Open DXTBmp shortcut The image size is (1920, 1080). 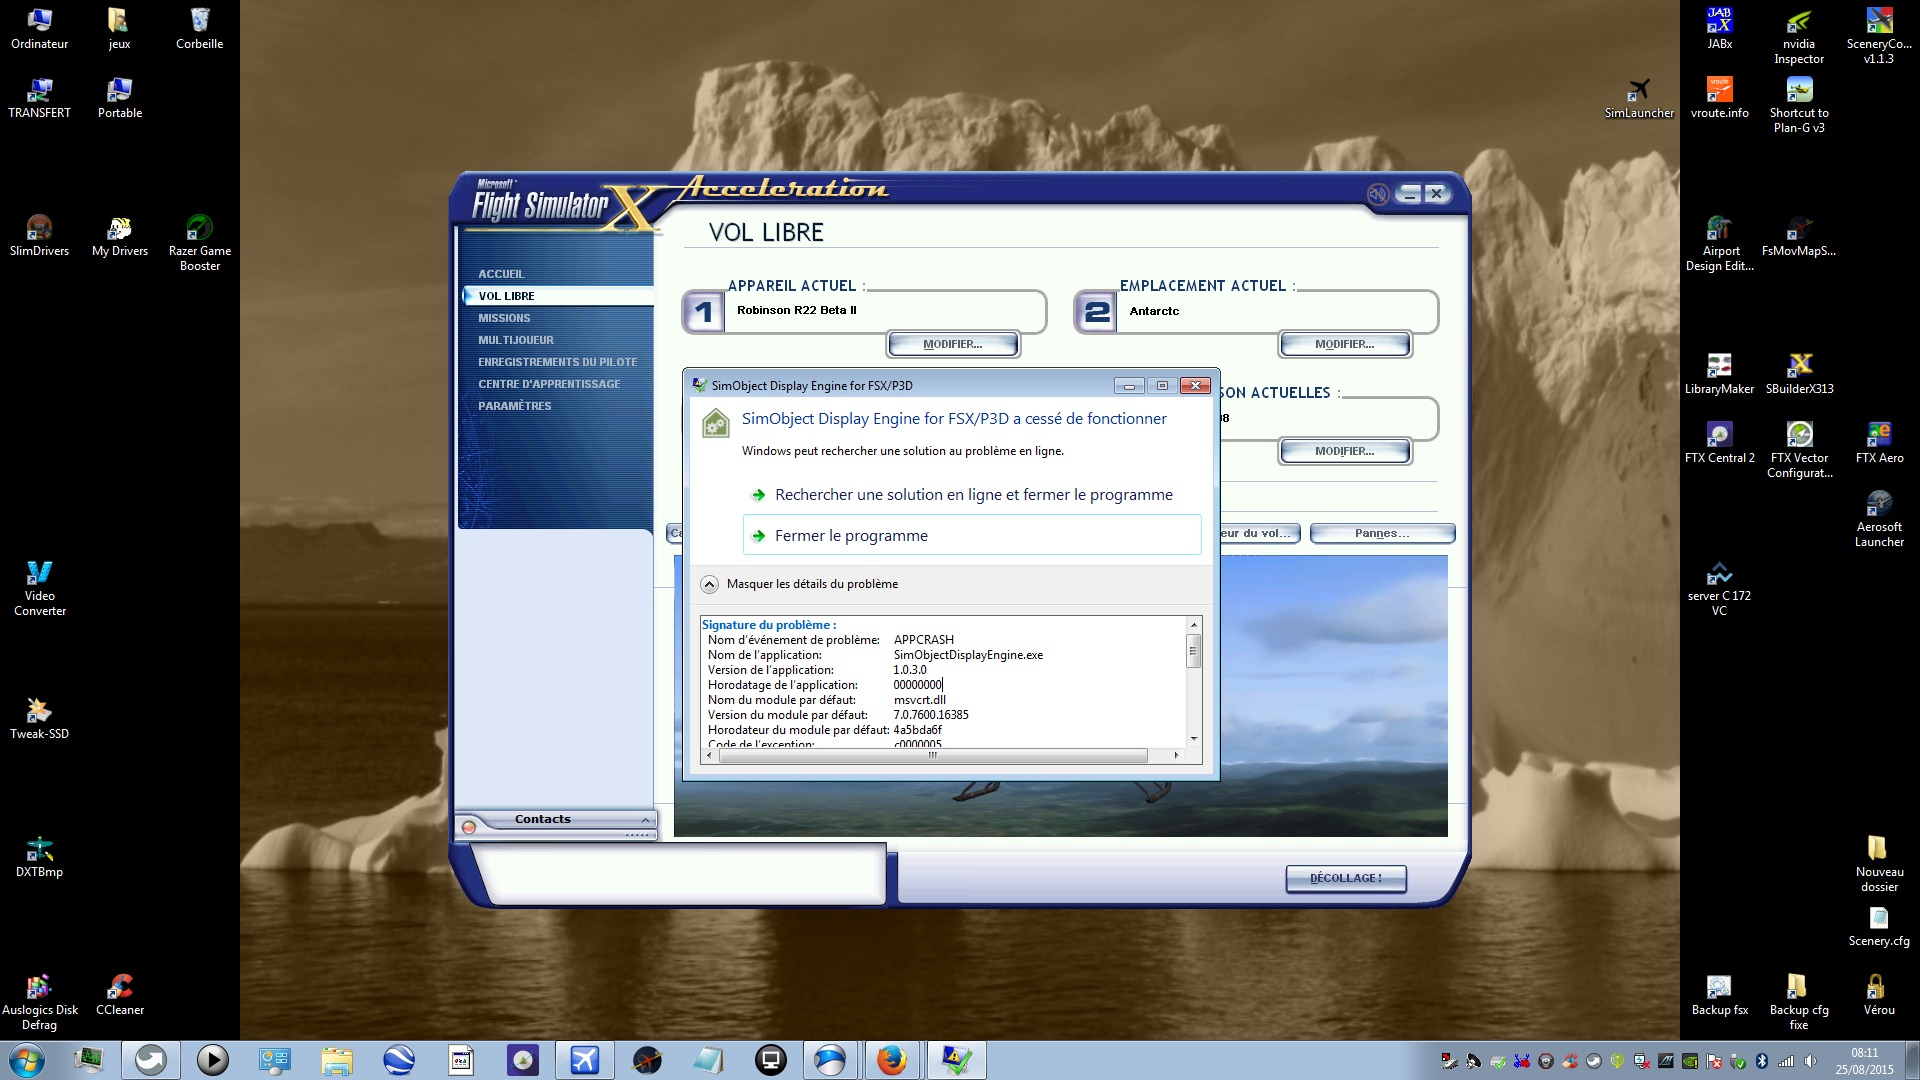pyautogui.click(x=39, y=857)
